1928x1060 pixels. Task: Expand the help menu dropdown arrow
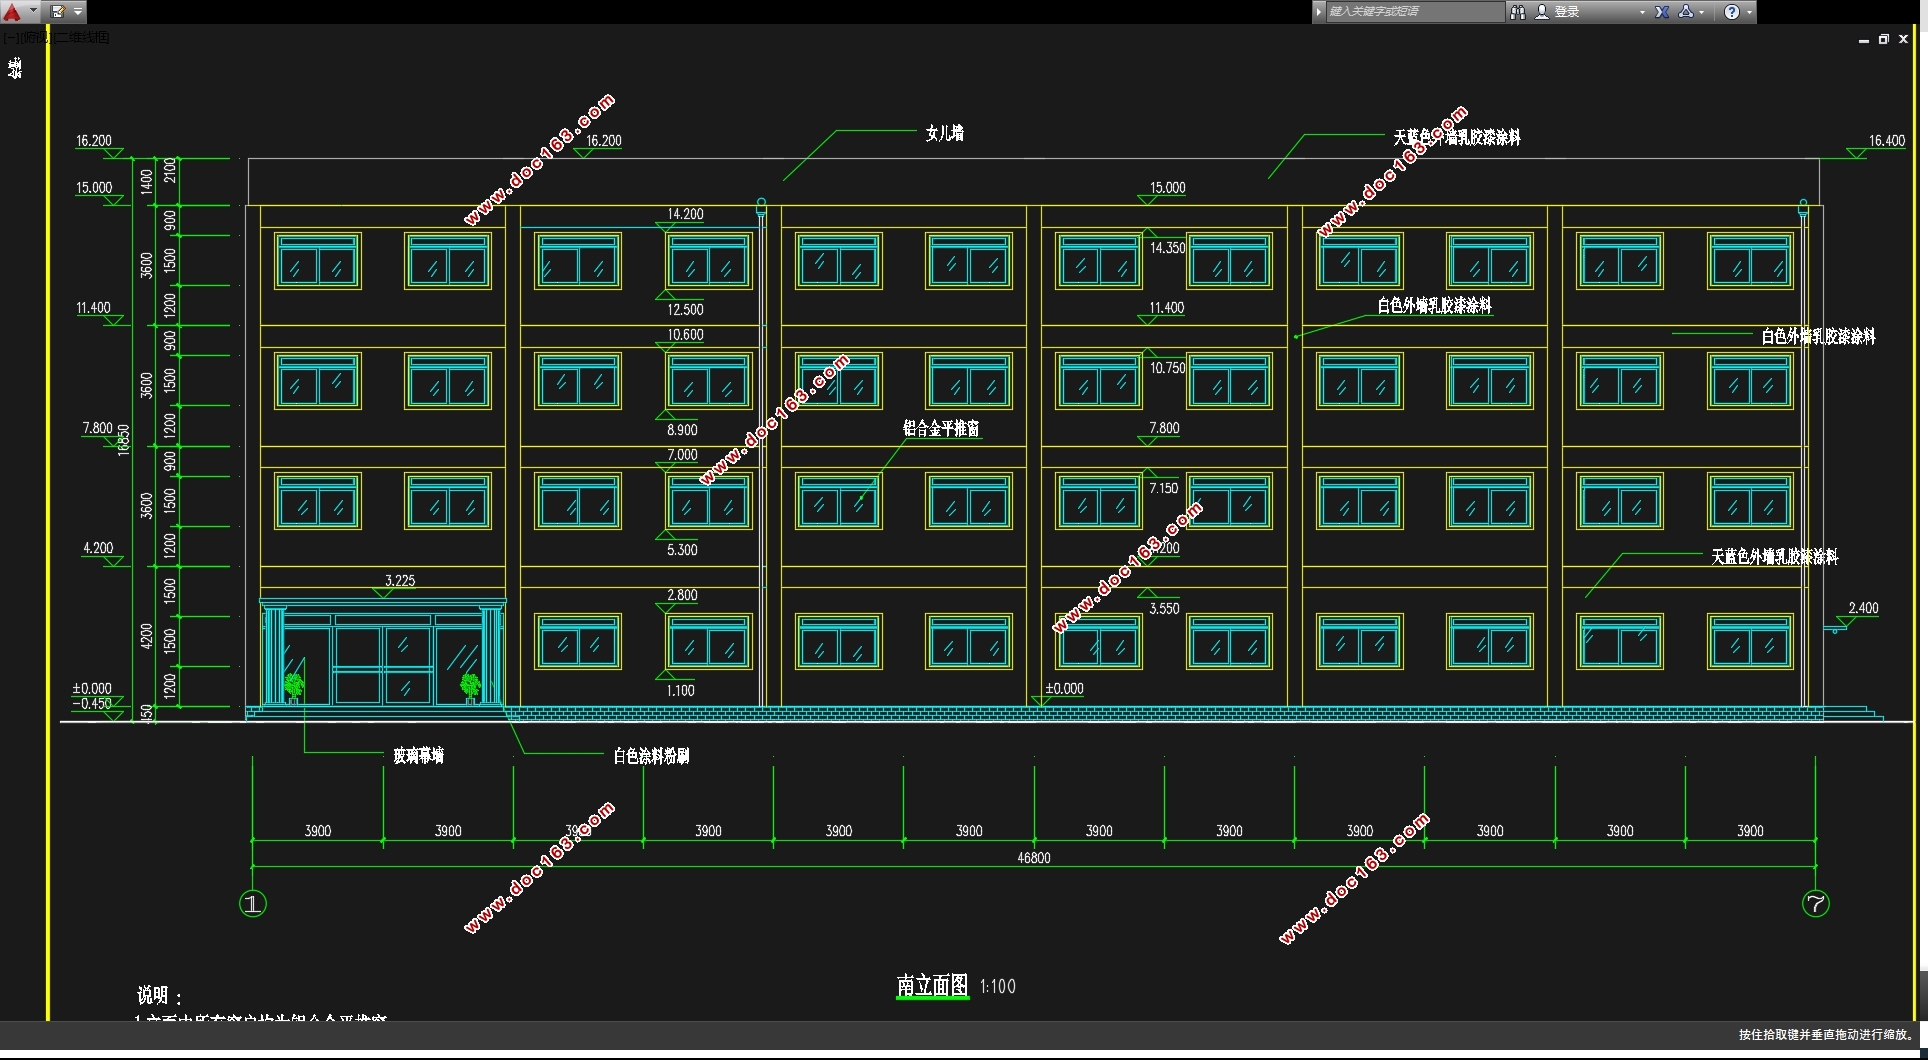[x=1749, y=12]
